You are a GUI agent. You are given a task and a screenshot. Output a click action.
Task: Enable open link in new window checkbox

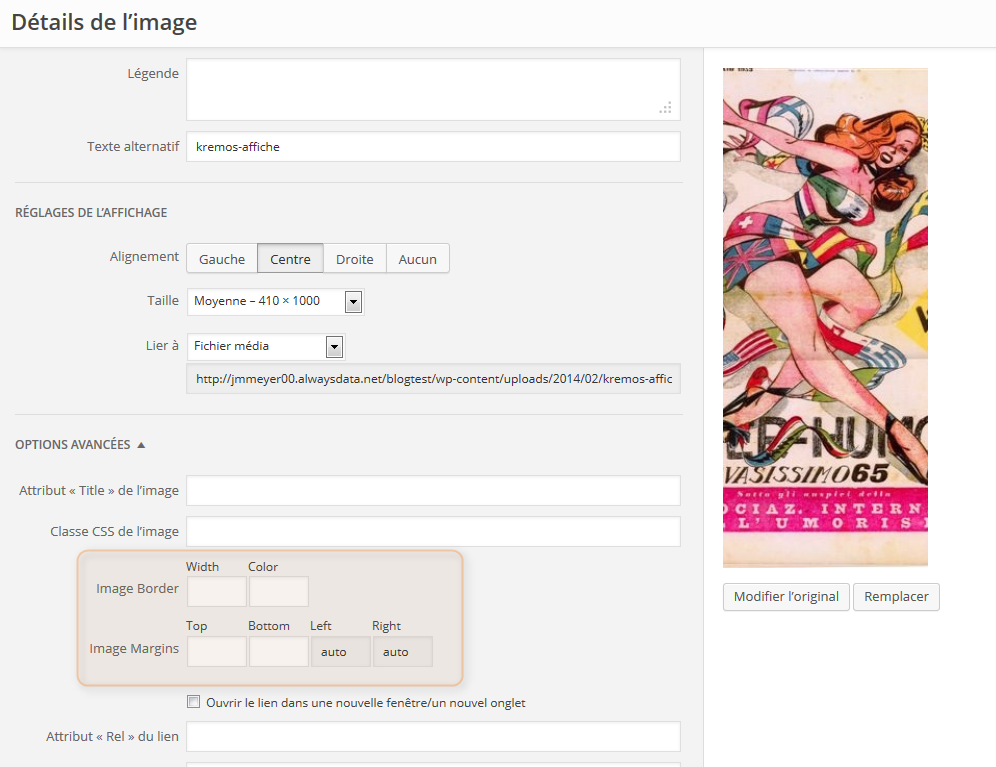tap(194, 702)
